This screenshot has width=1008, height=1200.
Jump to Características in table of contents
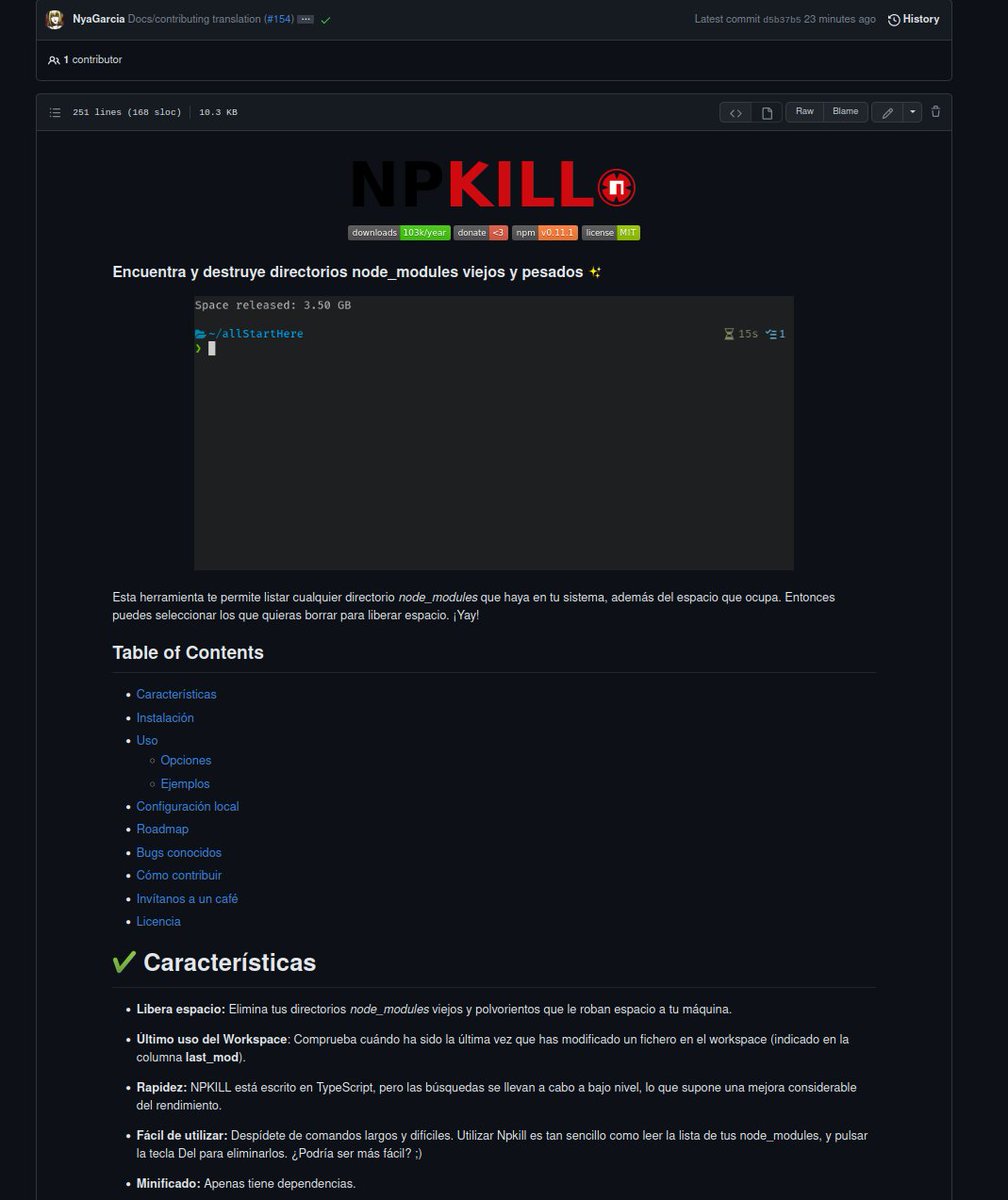176,694
